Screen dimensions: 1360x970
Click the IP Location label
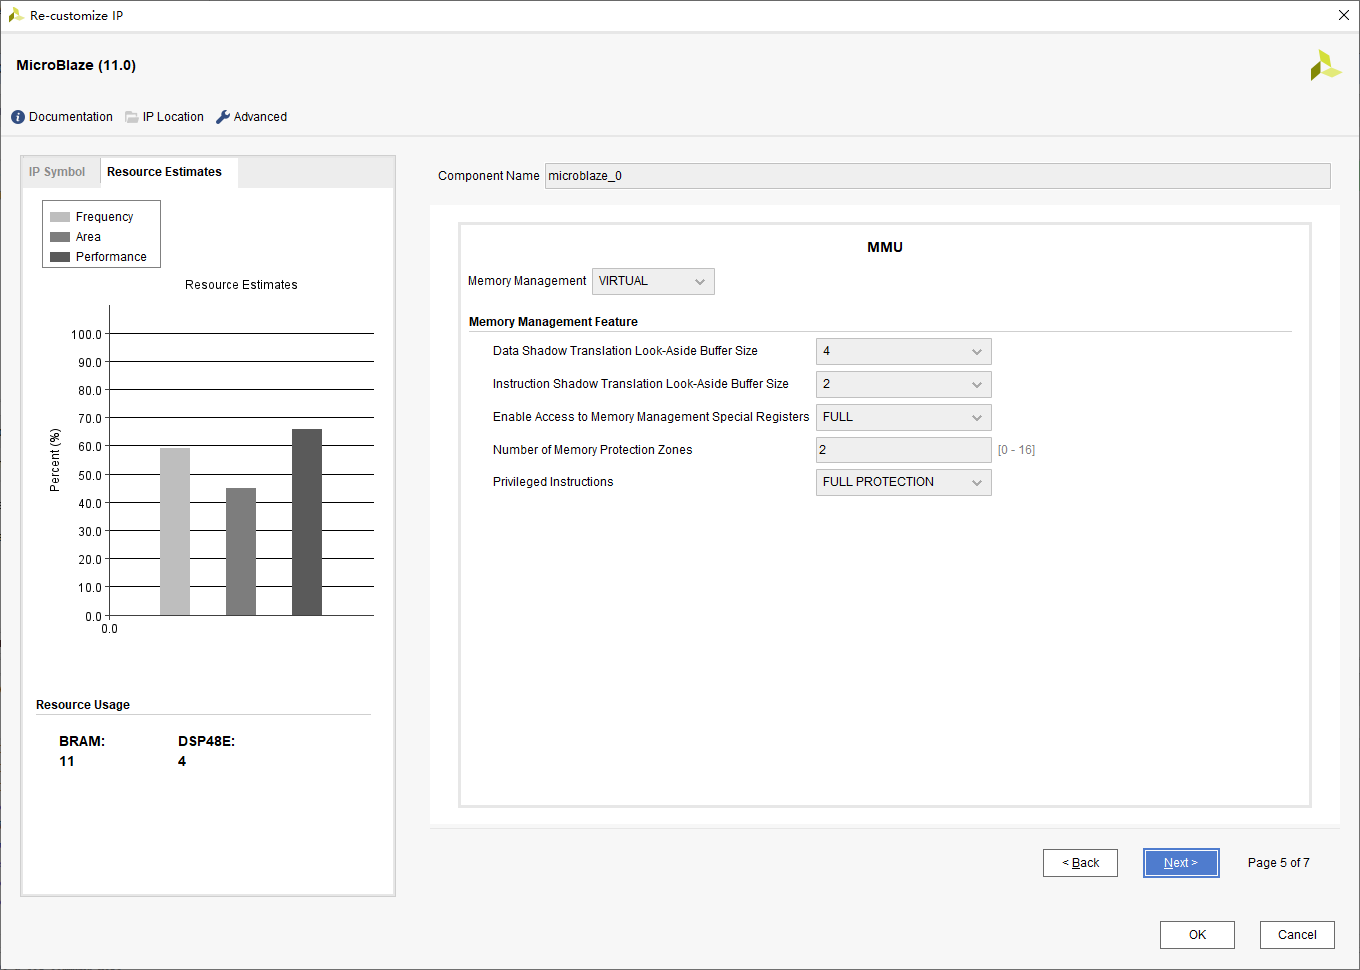point(173,117)
